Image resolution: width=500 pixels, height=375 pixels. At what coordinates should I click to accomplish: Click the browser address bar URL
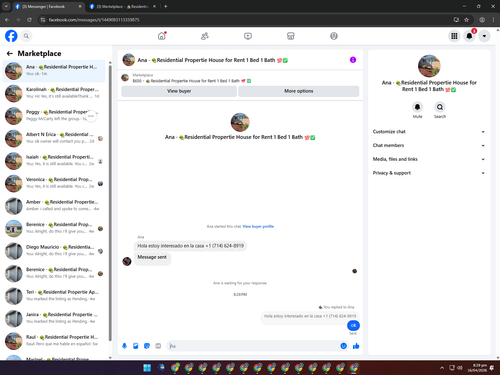[94, 20]
